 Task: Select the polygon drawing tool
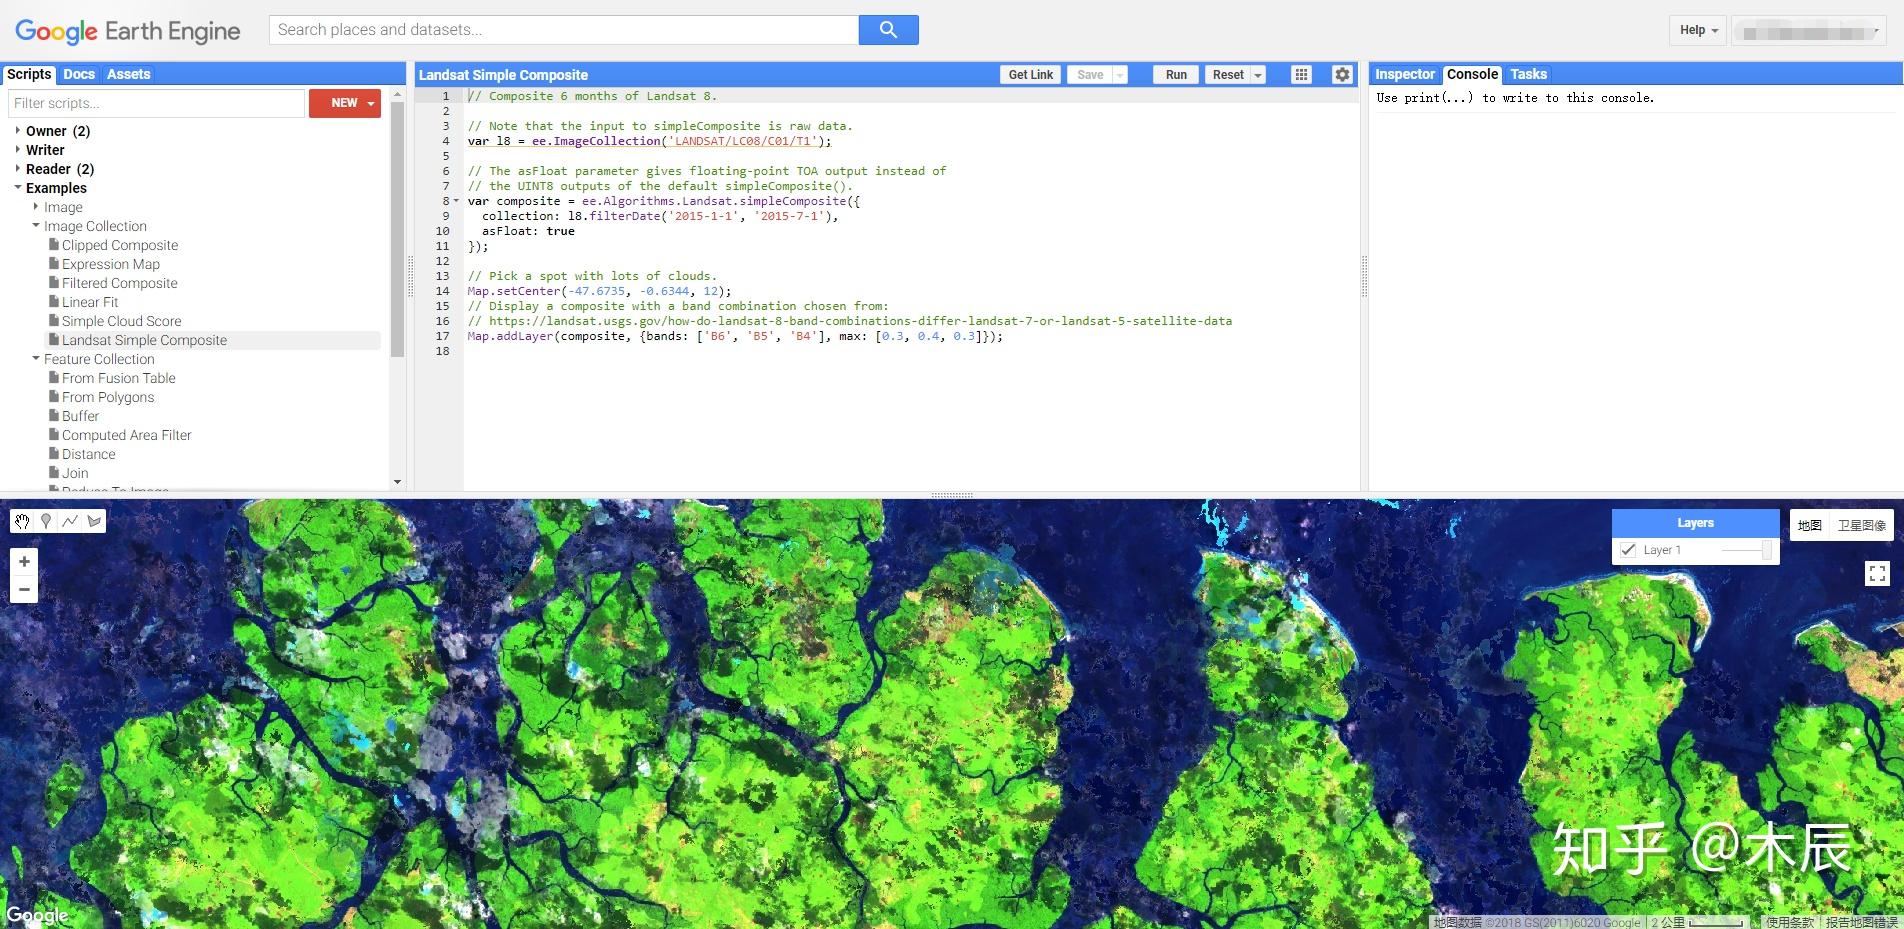click(93, 521)
